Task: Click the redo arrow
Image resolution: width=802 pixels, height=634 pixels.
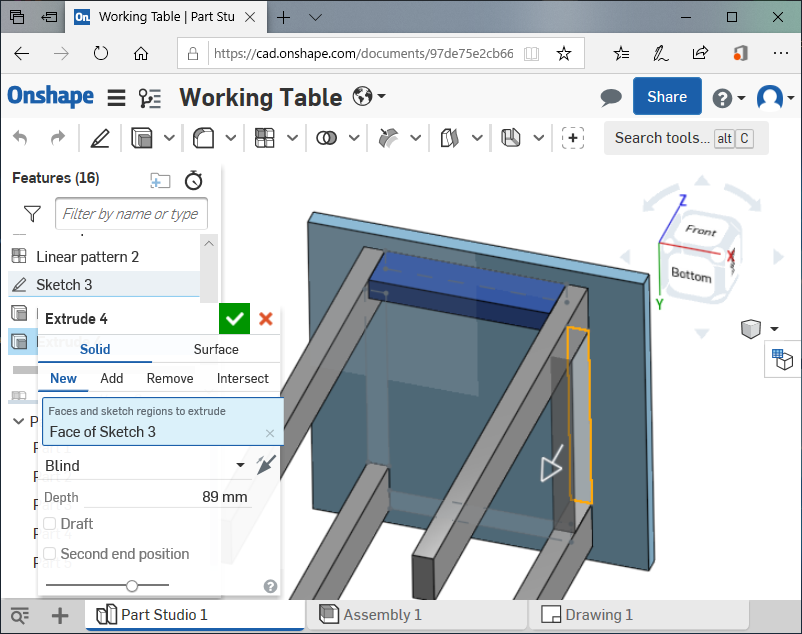Action: (58, 138)
